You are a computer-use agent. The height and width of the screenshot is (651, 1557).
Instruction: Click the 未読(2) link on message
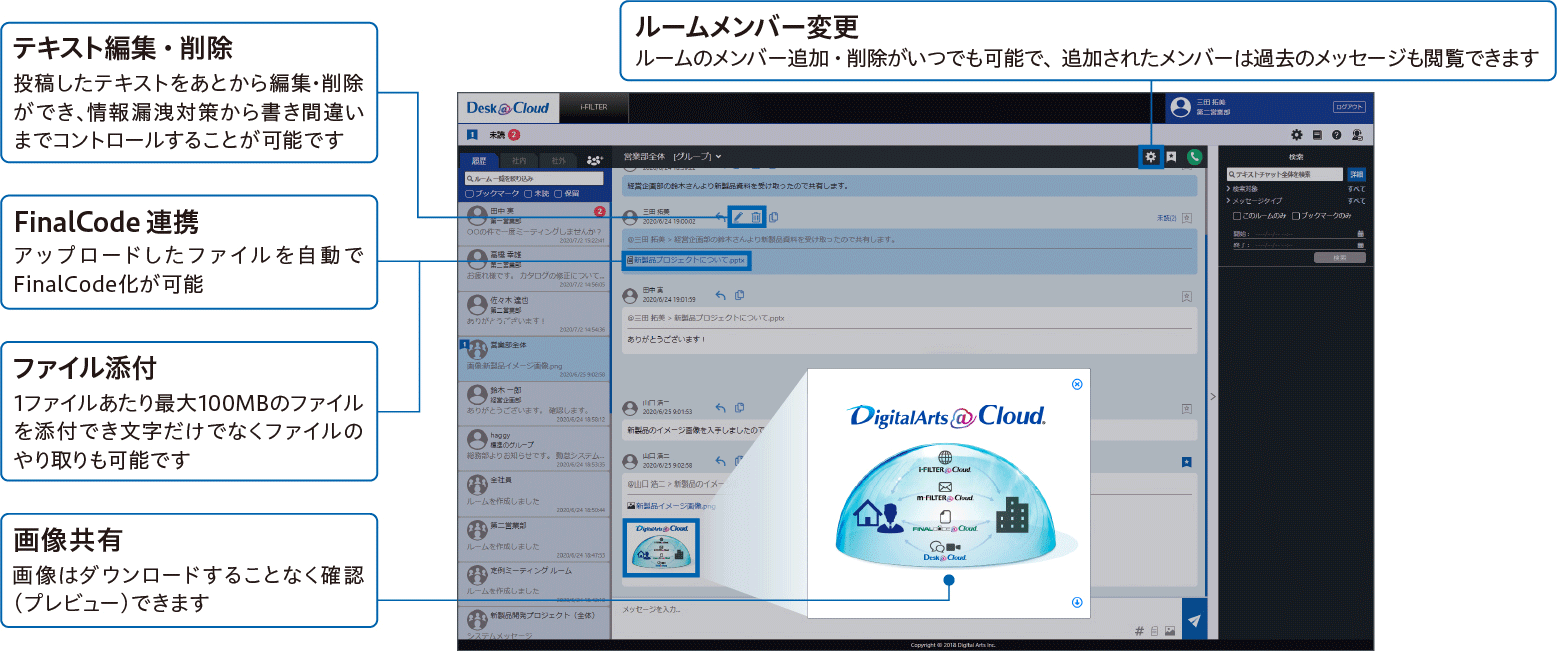pyautogui.click(x=1165, y=217)
